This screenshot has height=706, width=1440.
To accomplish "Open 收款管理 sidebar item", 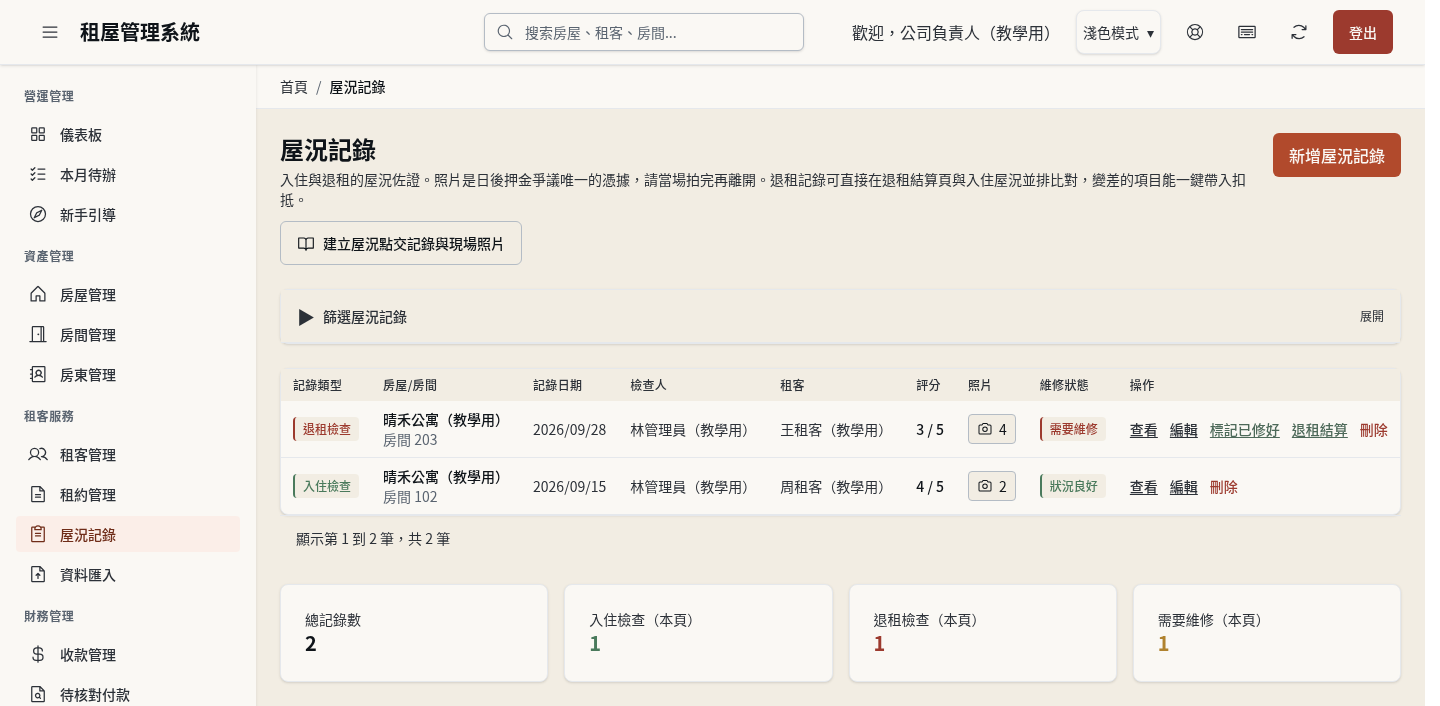I will pyautogui.click(x=128, y=654).
